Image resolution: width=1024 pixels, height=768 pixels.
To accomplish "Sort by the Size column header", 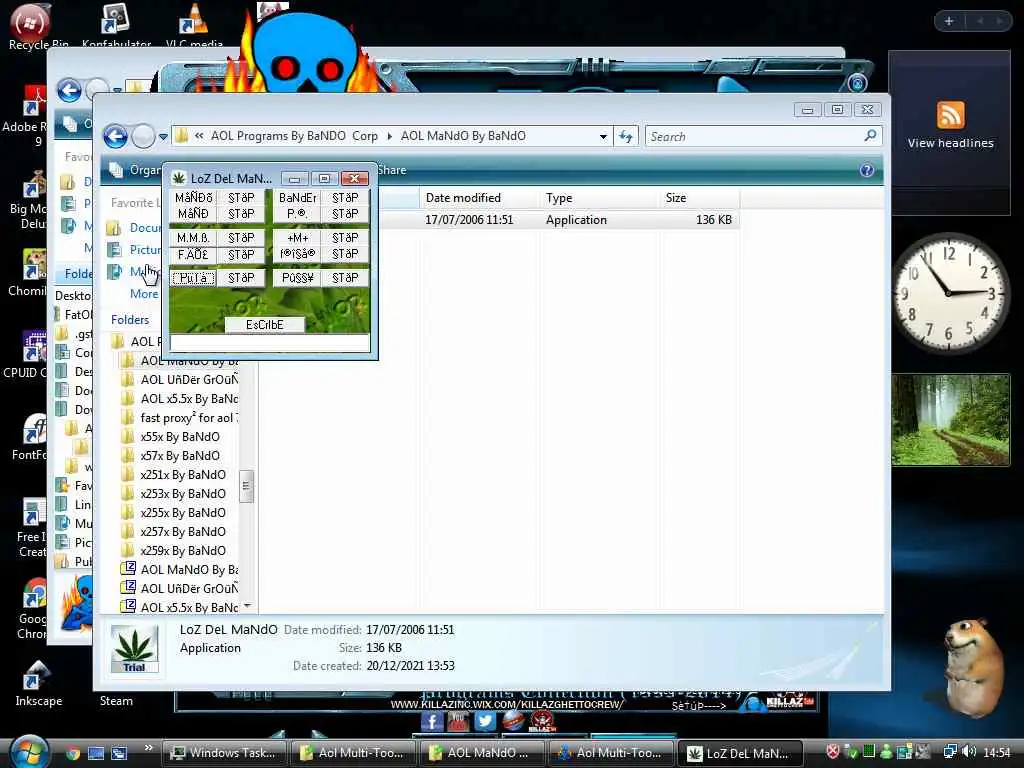I will 699,198.
